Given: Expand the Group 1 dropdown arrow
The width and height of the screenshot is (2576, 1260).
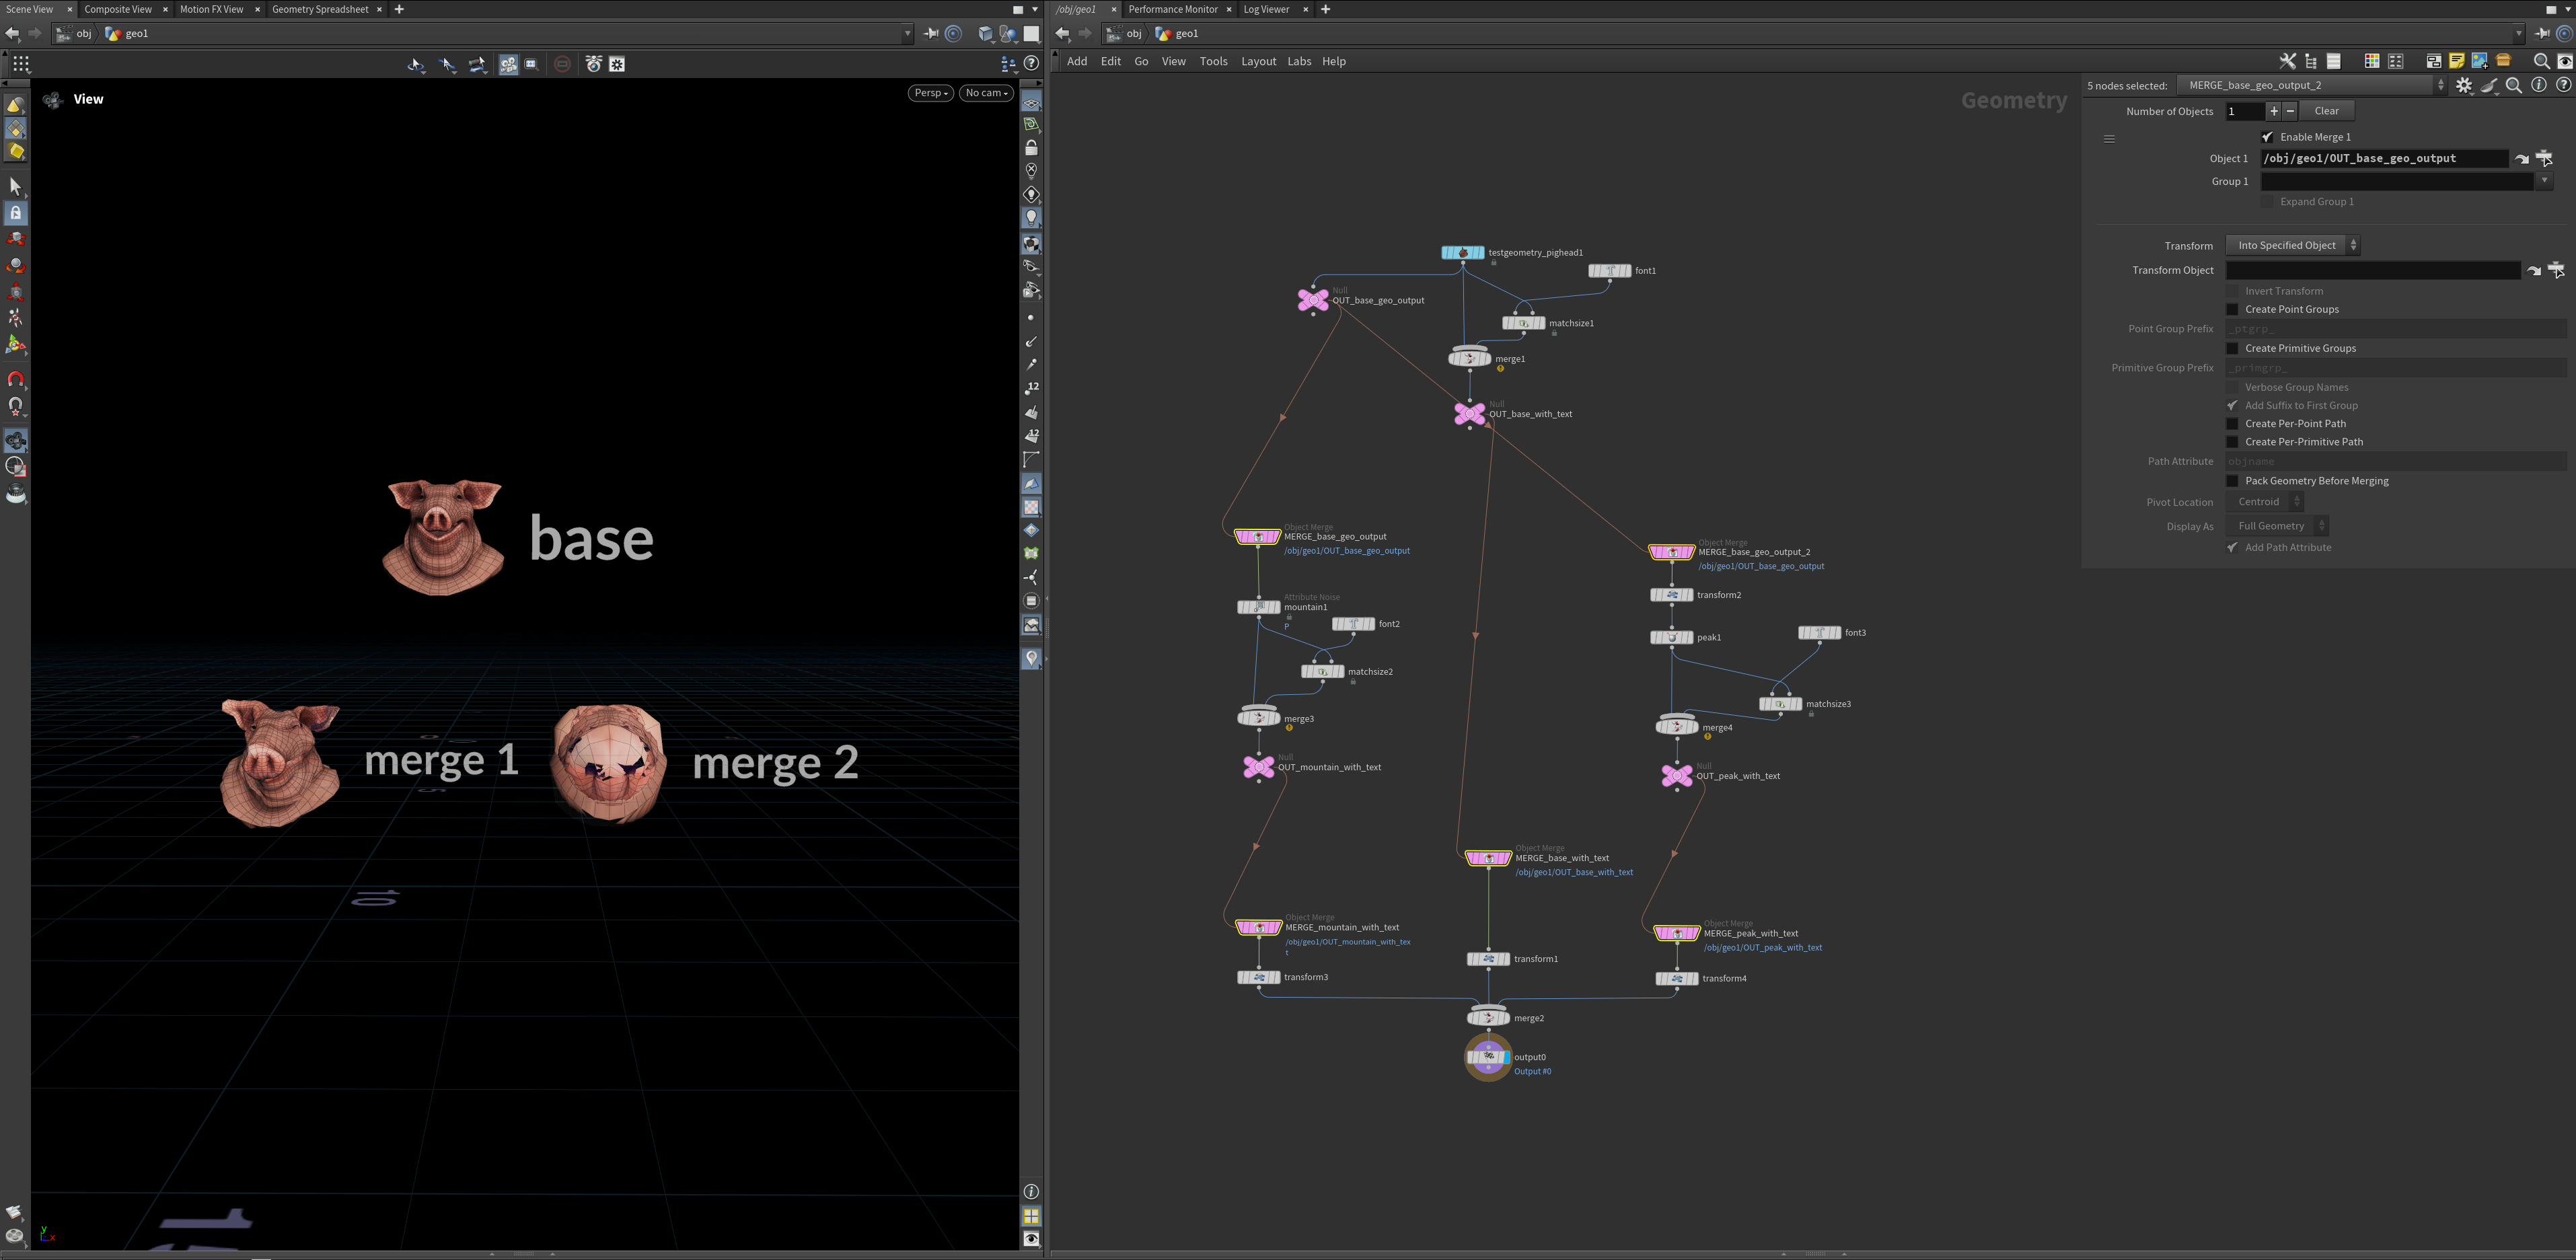Looking at the screenshot, I should click(2544, 182).
